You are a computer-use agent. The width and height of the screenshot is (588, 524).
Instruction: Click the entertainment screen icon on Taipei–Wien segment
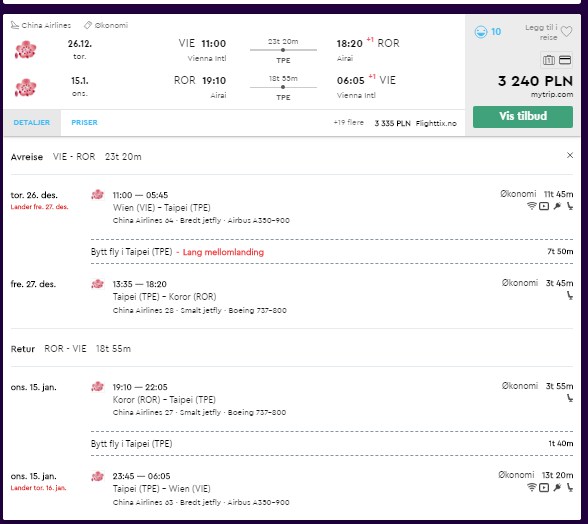(x=544, y=487)
